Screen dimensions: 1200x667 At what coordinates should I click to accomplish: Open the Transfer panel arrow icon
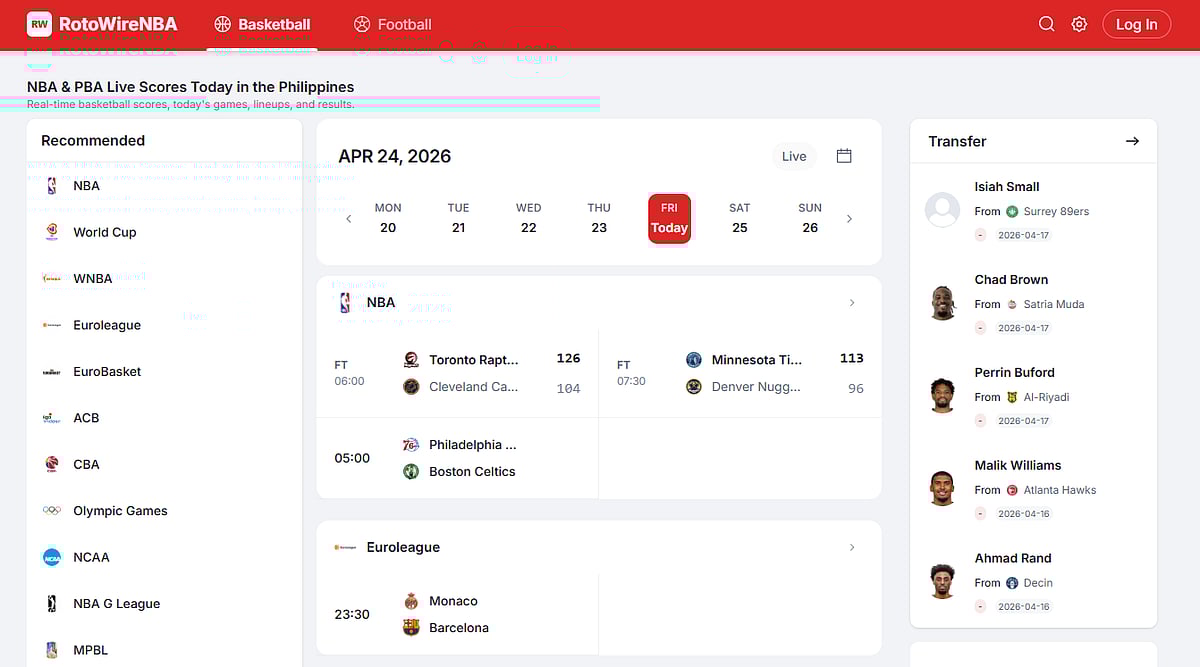tap(1132, 141)
